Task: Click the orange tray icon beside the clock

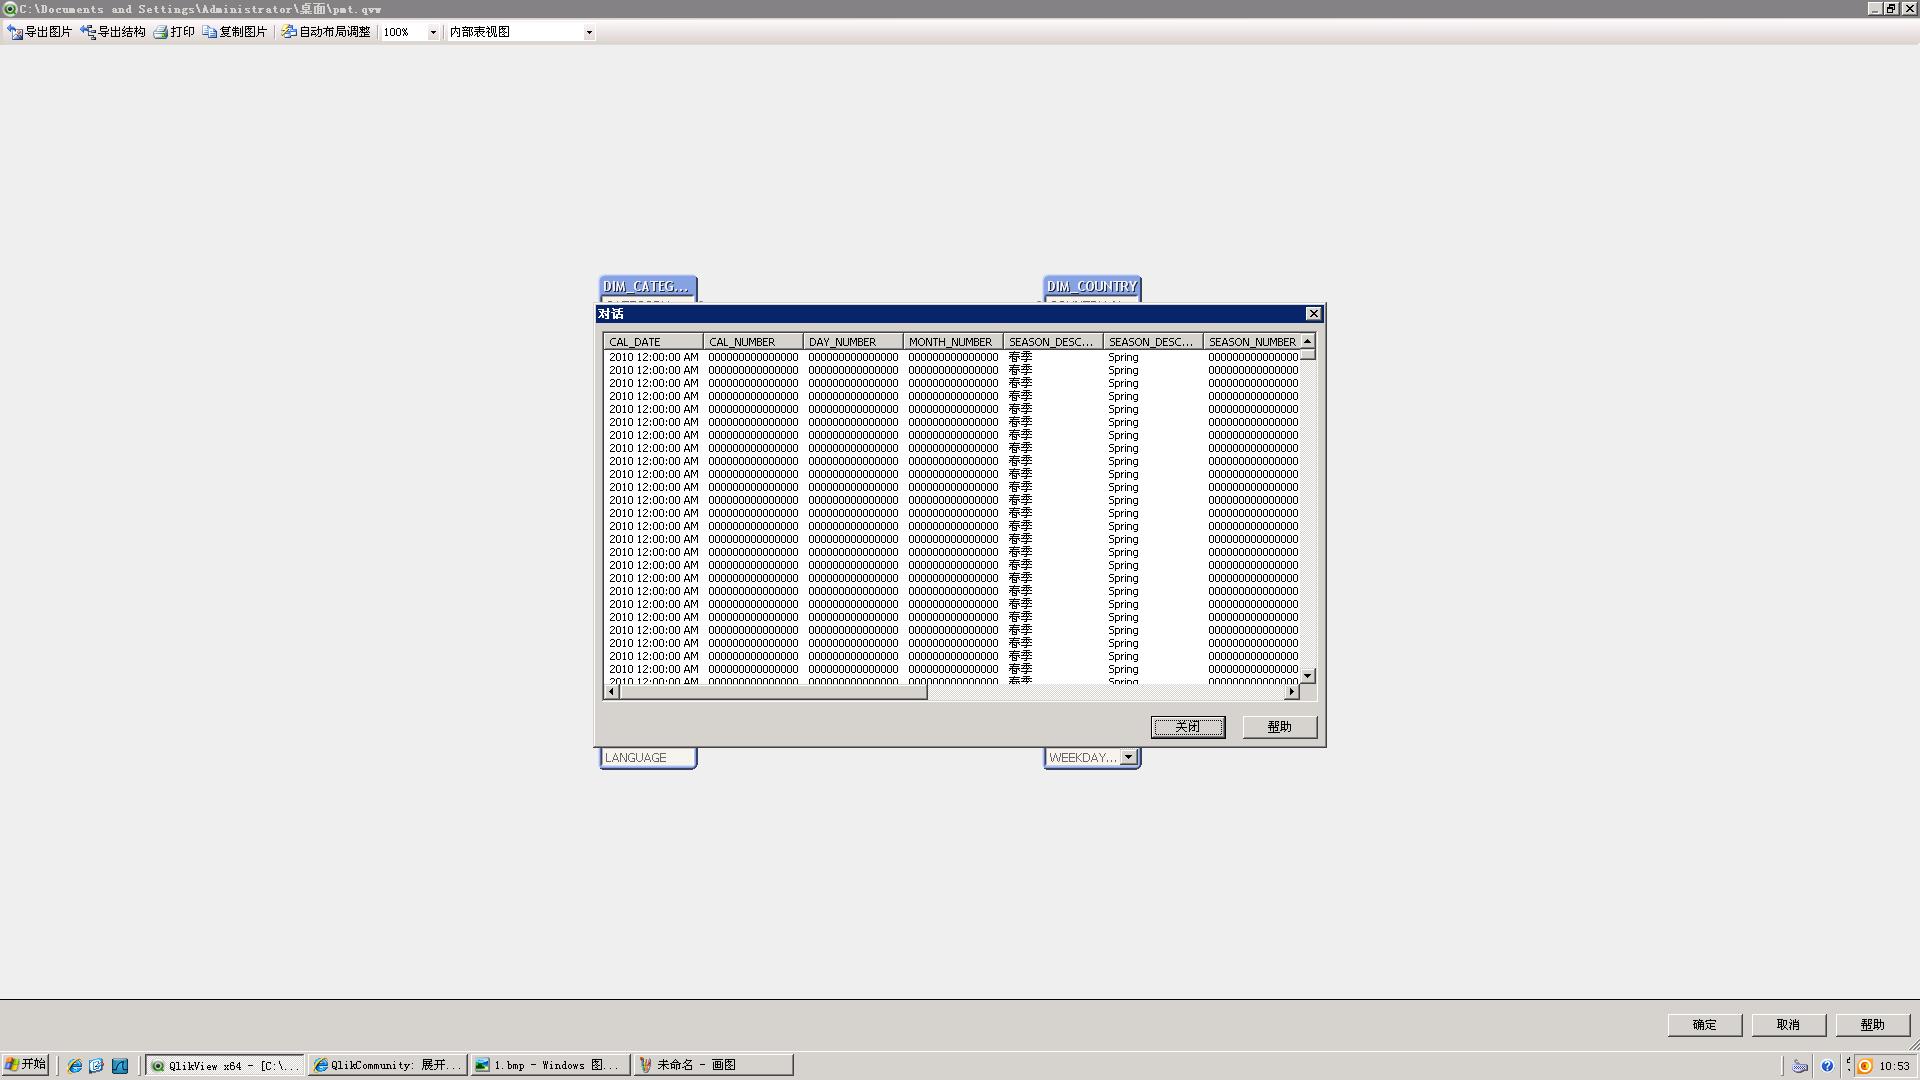Action: click(1865, 1066)
